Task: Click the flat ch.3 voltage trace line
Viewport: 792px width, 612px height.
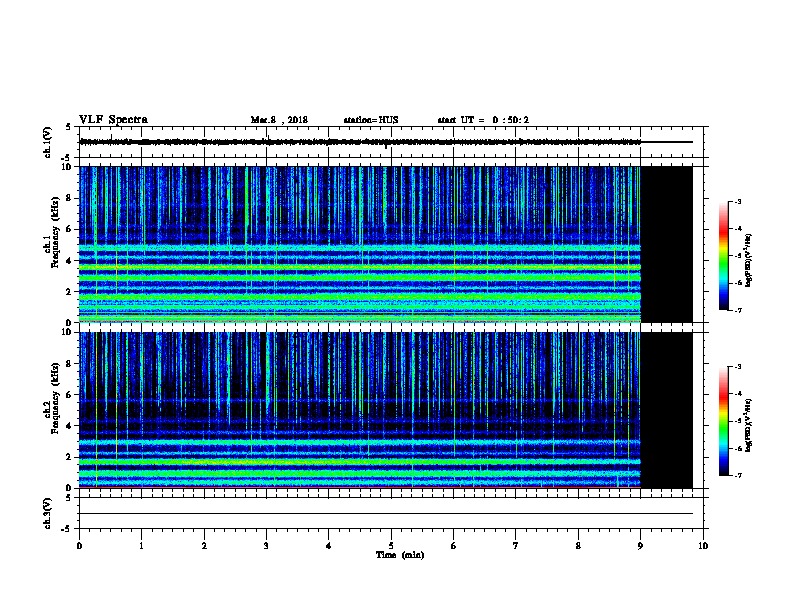Action: pos(386,514)
